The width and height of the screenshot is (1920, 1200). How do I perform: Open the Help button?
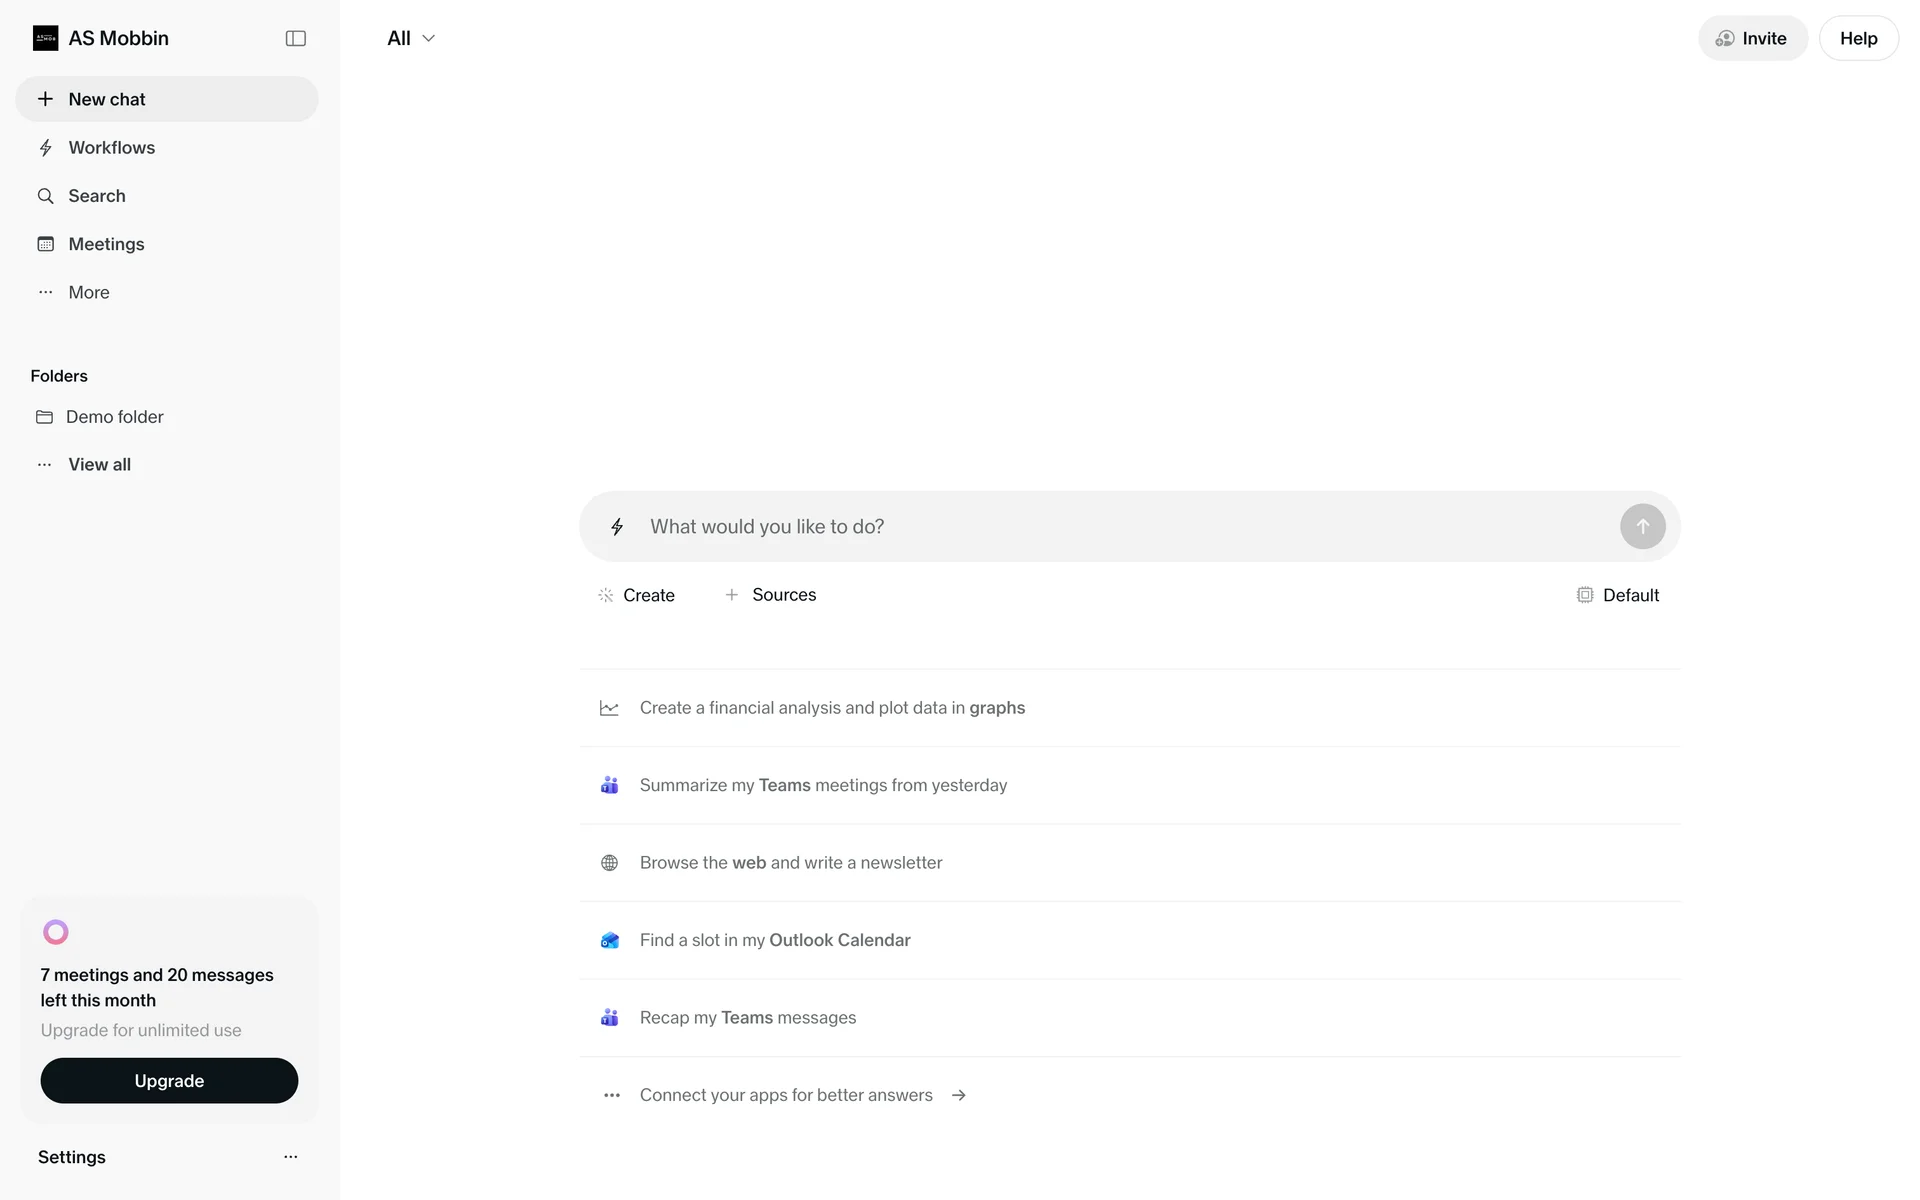(1858, 38)
